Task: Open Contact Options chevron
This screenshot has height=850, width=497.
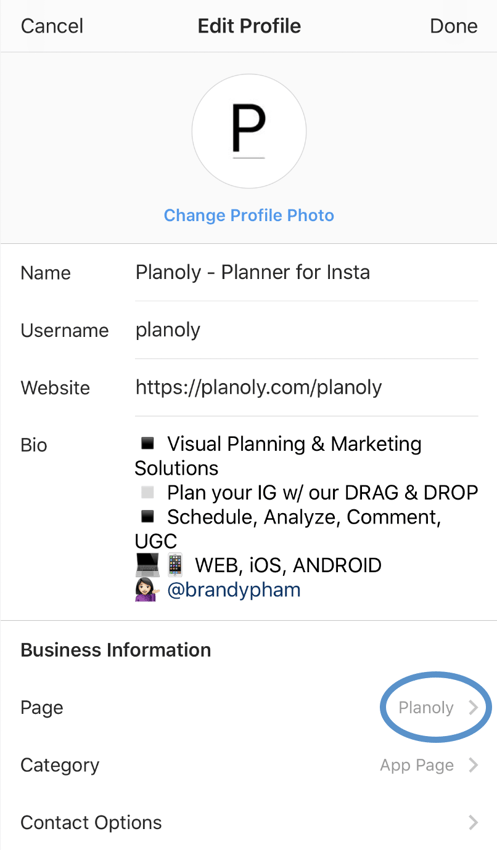Action: [473, 822]
